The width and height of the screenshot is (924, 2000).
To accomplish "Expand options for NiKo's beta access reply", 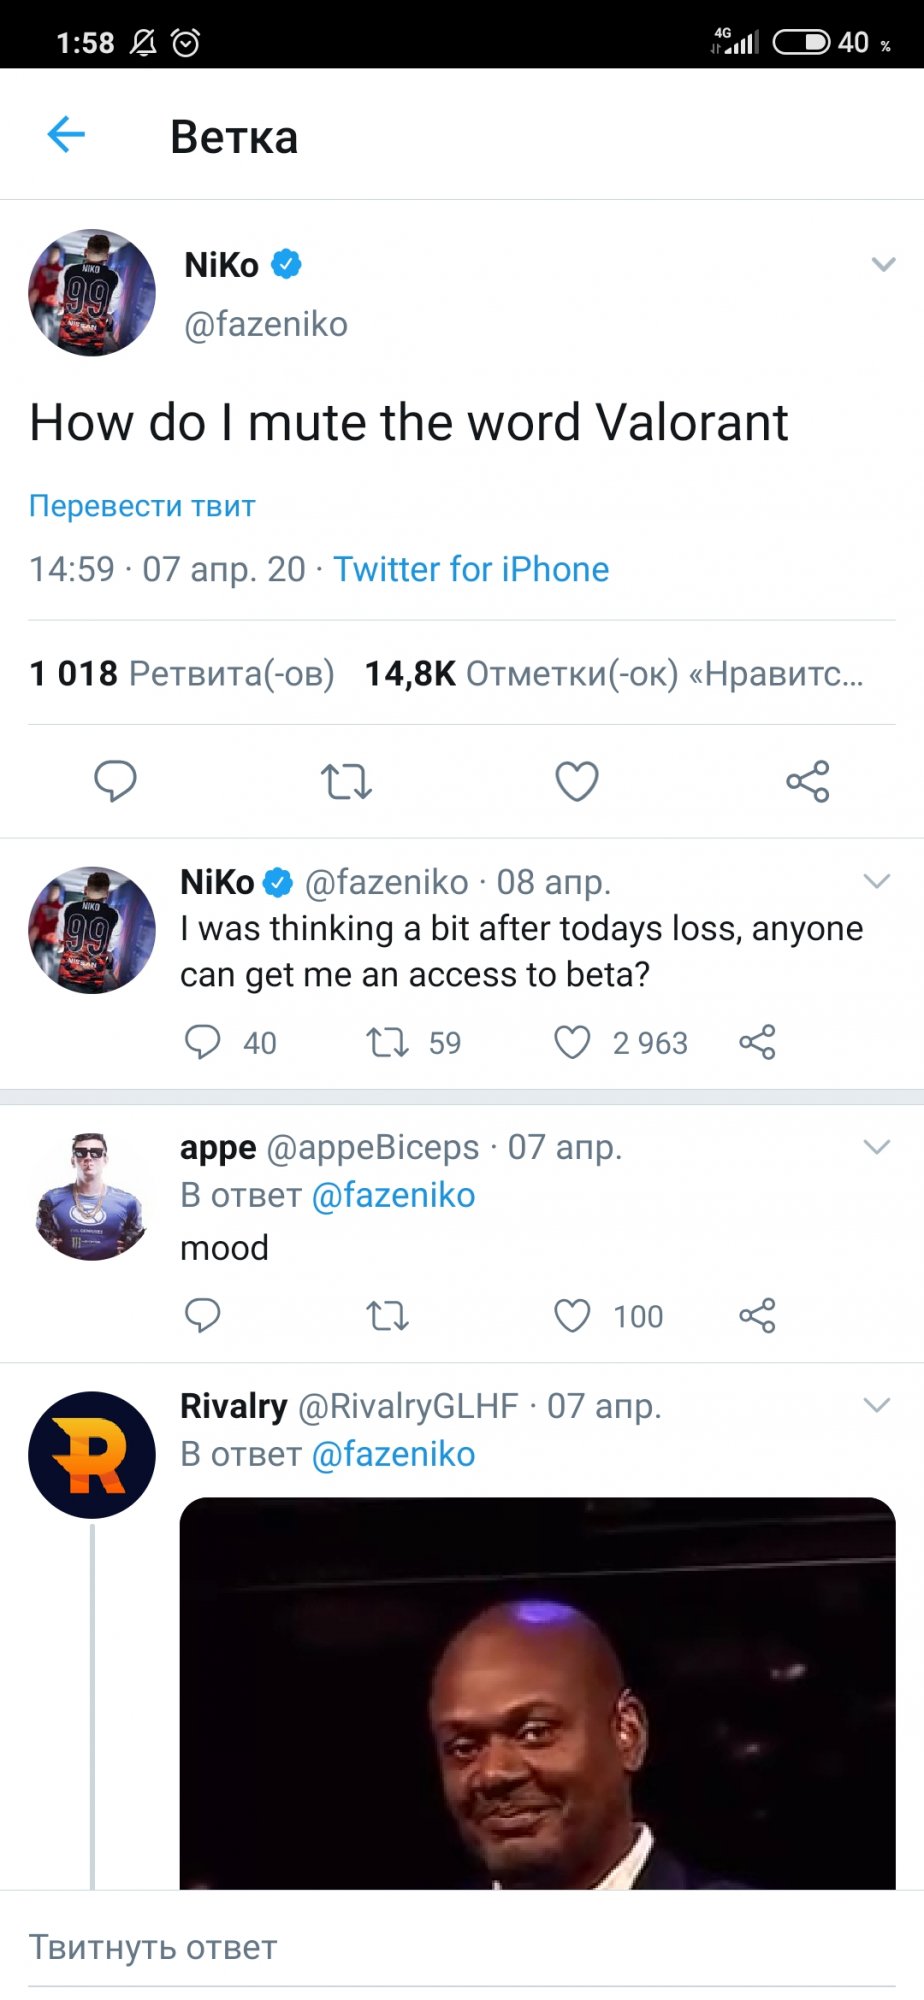I will coord(875,882).
